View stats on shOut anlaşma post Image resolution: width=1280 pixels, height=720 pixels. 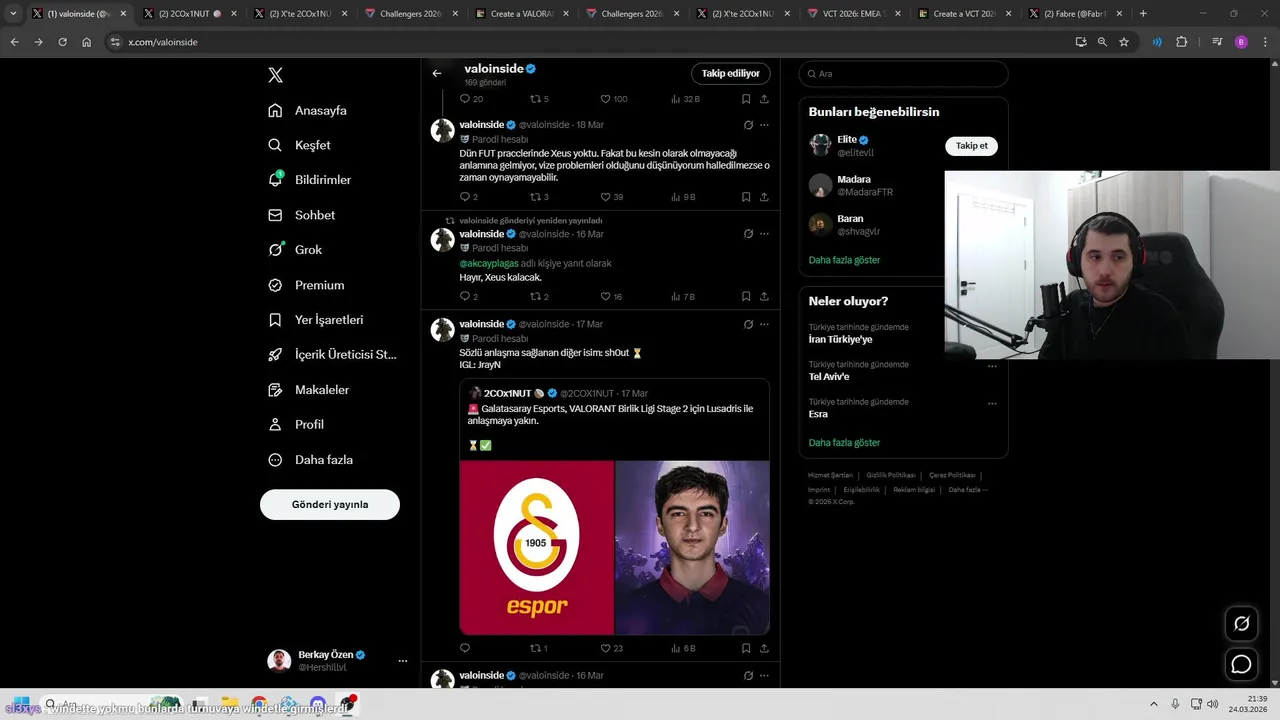683,648
